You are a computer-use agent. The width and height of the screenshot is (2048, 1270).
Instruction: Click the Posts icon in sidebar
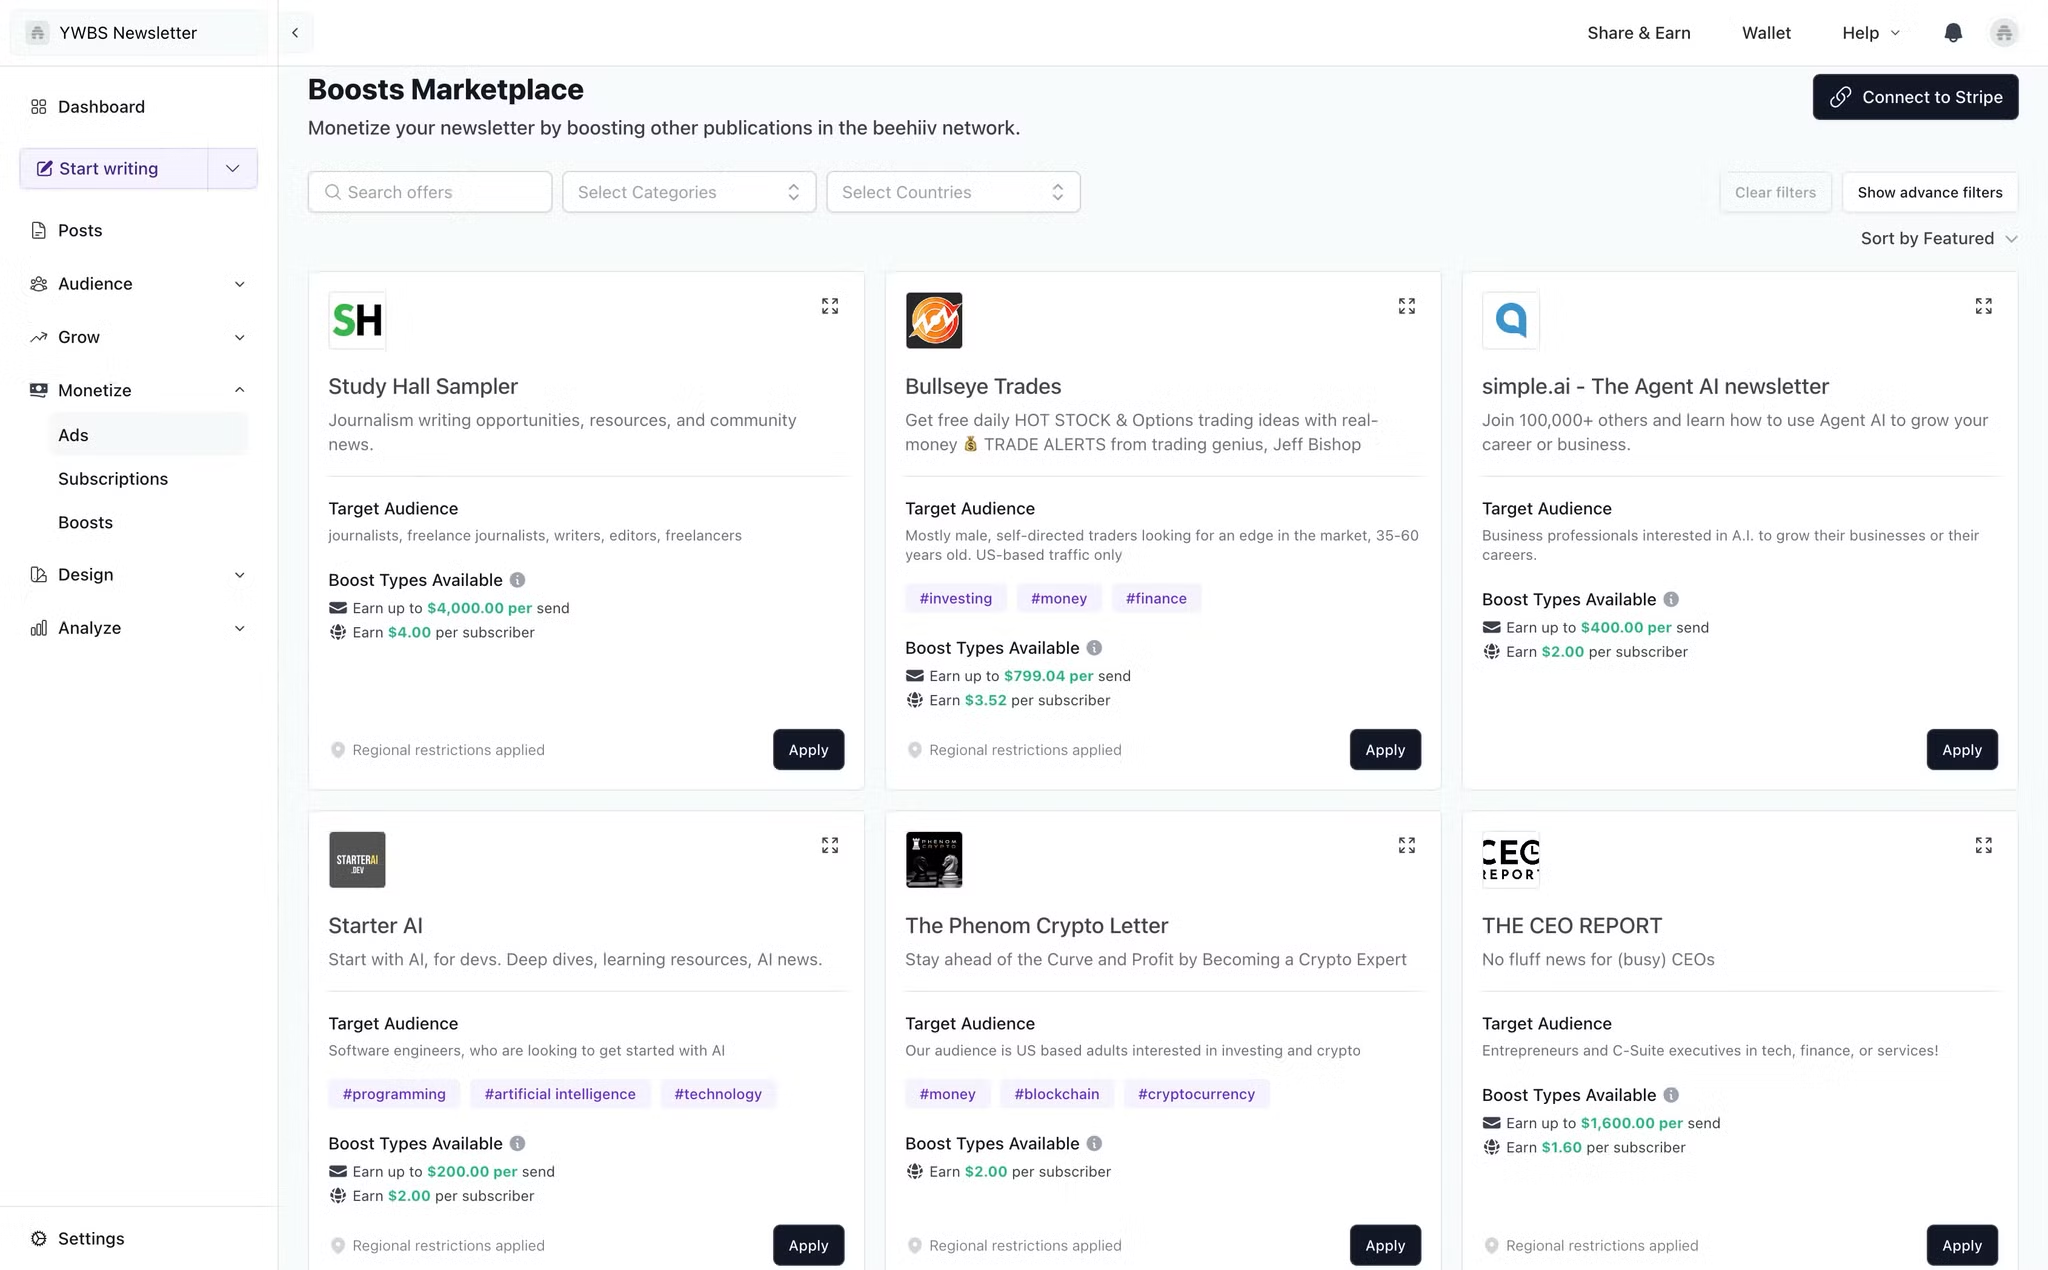pos(38,230)
